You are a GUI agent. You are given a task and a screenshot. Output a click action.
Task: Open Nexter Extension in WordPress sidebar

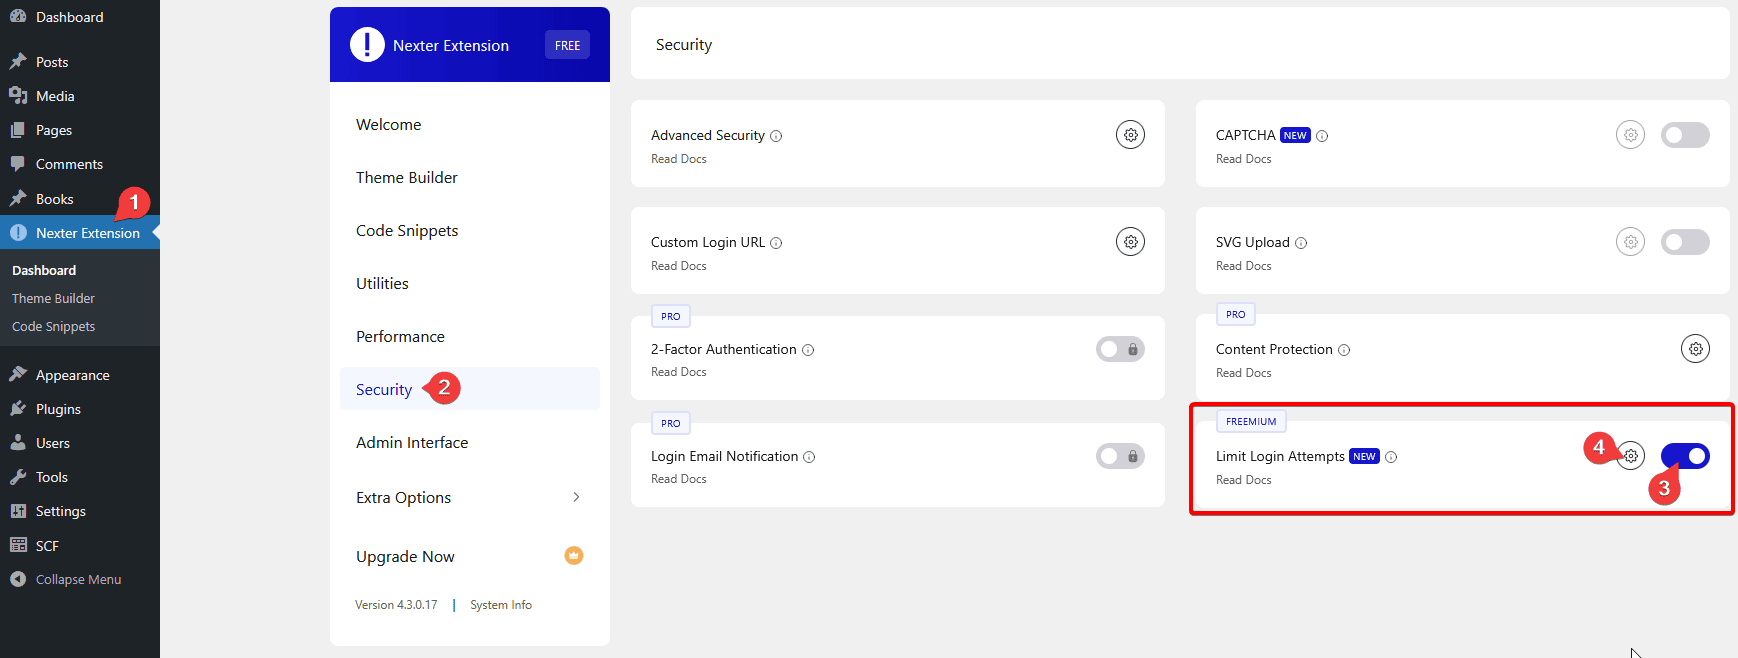coord(80,233)
